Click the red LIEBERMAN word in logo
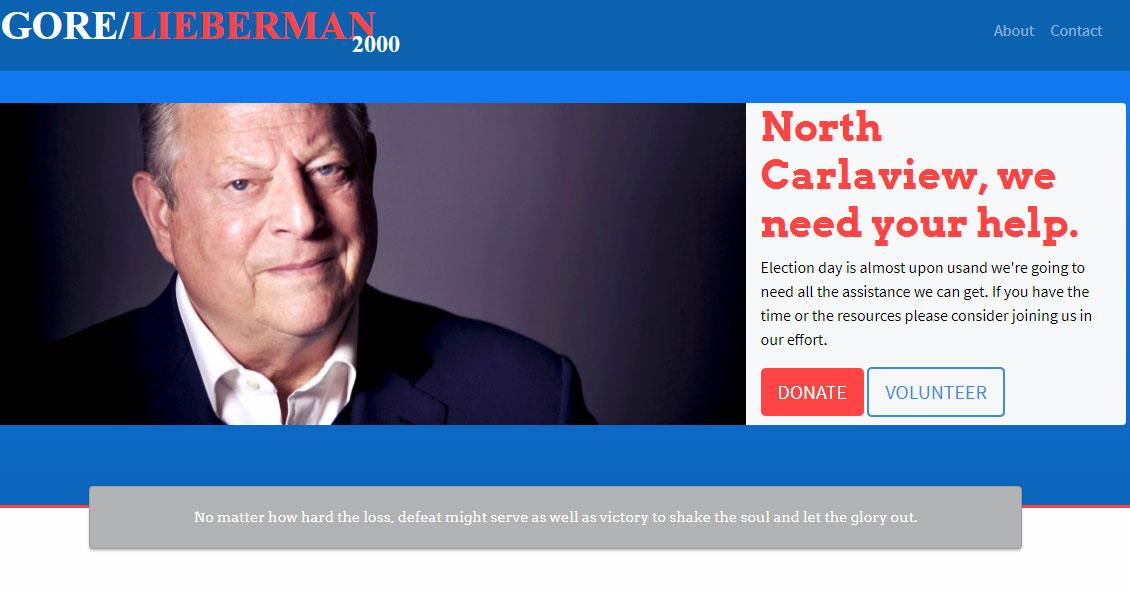The width and height of the screenshot is (1130, 592). (x=252, y=26)
